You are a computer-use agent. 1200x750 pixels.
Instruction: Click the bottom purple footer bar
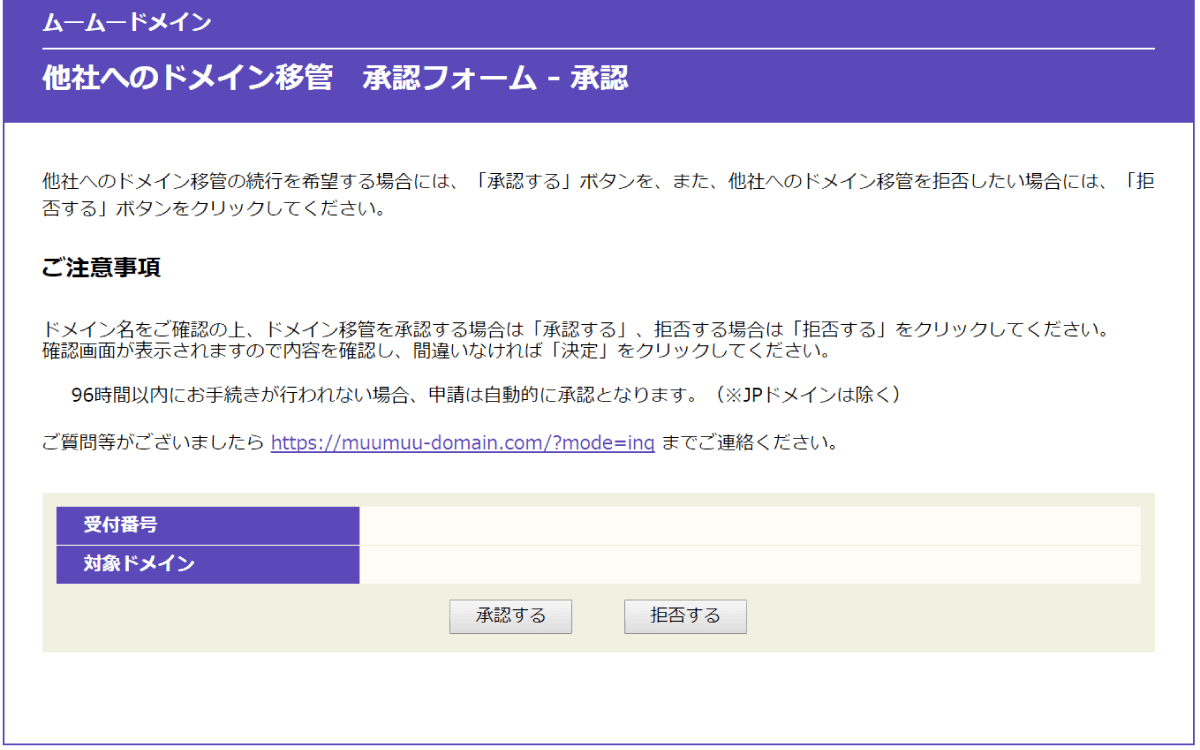[x=600, y=742]
